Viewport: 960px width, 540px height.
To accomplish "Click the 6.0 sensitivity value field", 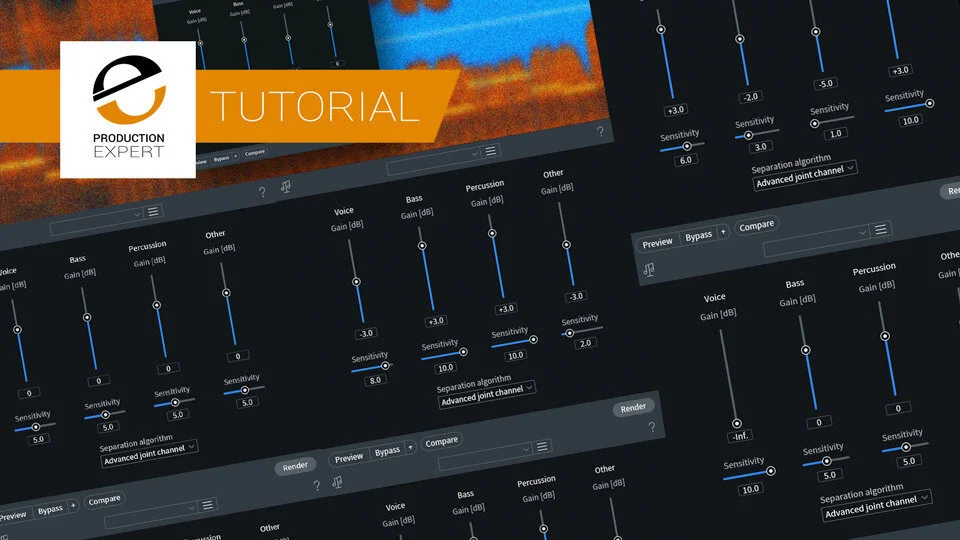I will coord(686,160).
